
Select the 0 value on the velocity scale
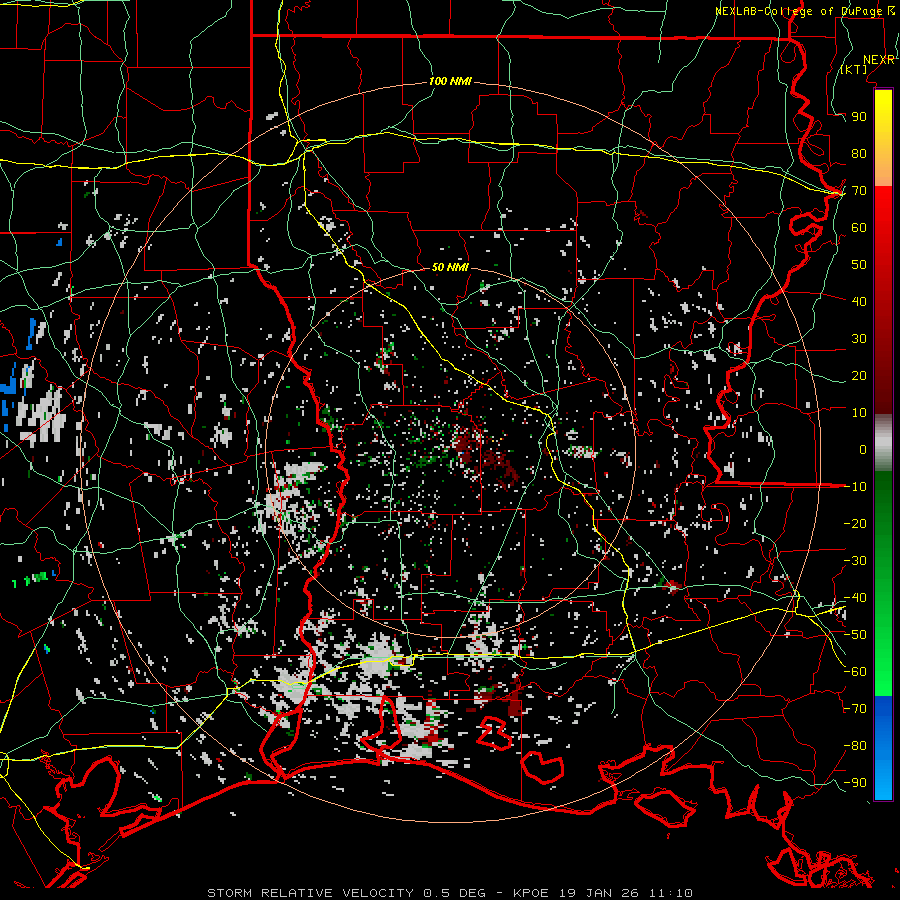tap(863, 449)
